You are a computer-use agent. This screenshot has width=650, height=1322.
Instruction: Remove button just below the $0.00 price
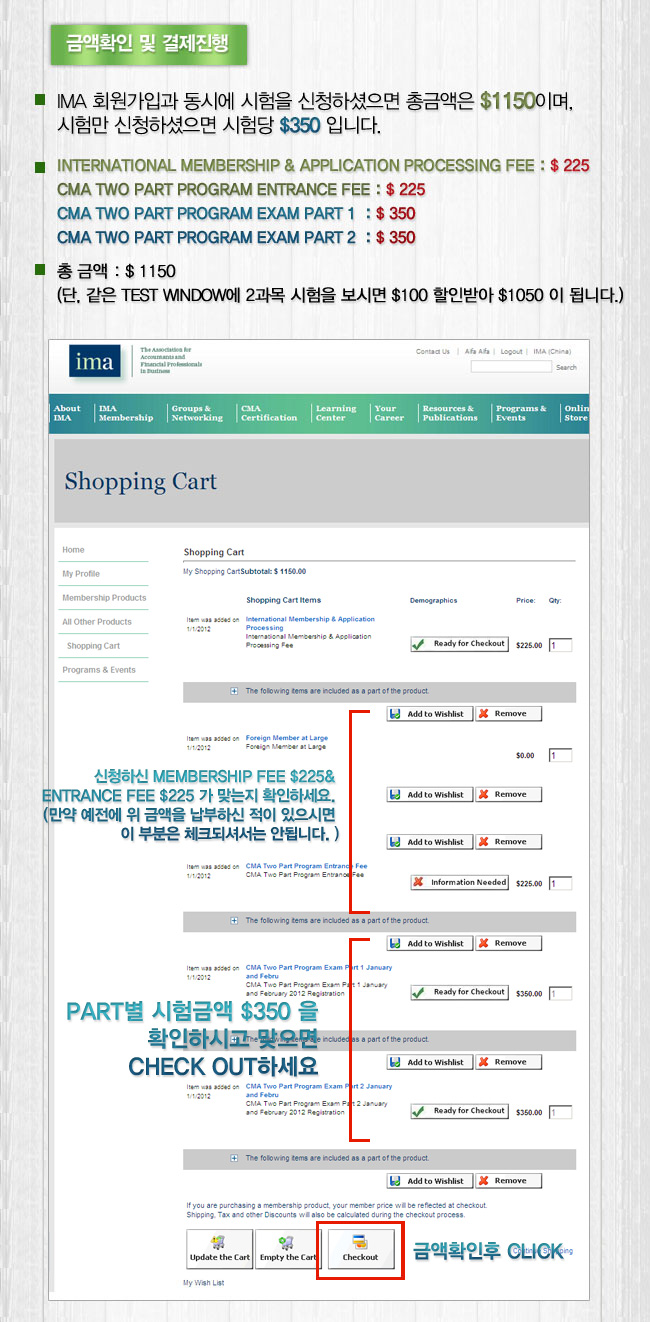(508, 795)
